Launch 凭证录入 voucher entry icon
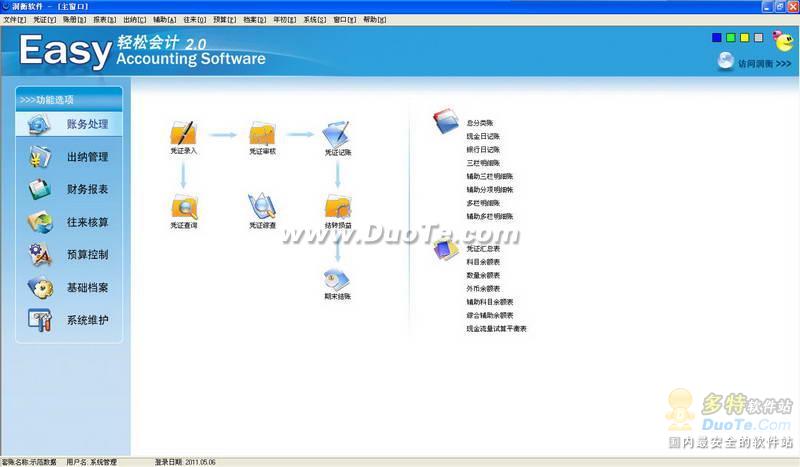800x467 pixels. point(183,137)
